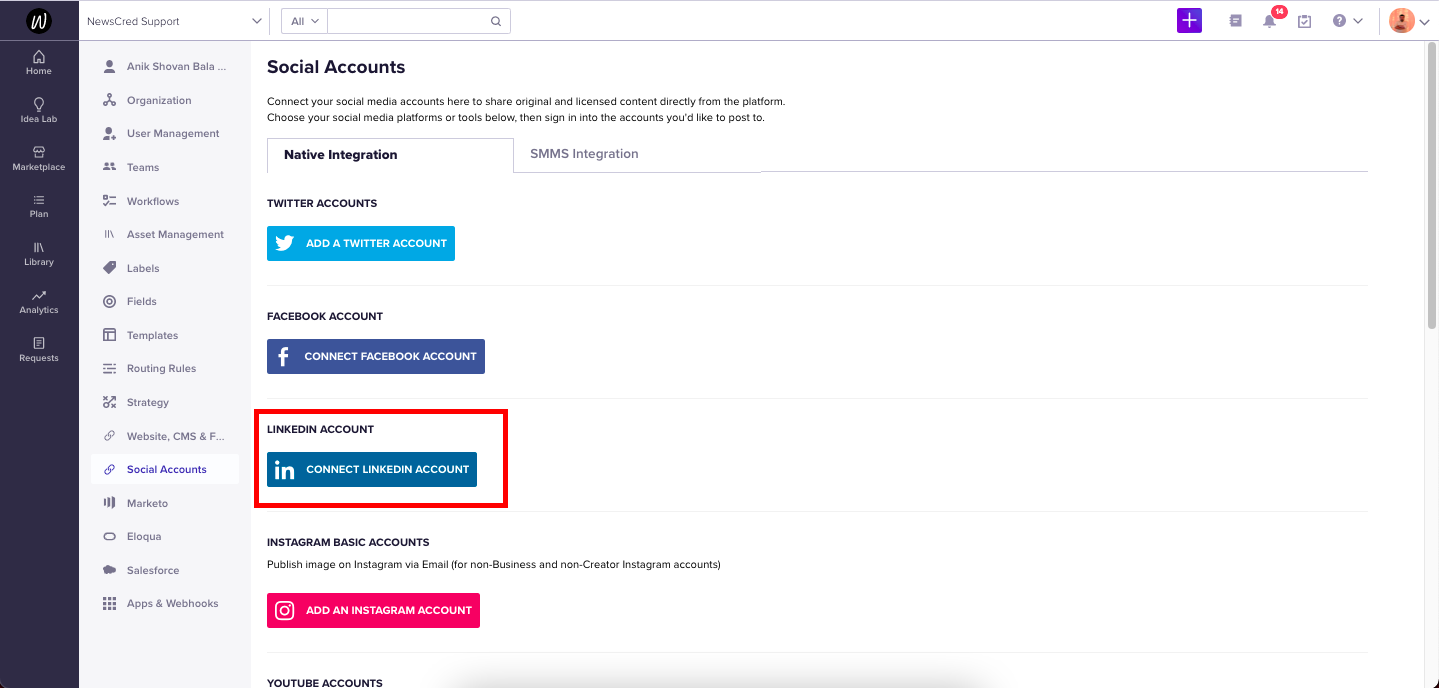The image size is (1439, 688).
Task: Click the LinkedIn Account section label
Action: 320,429
